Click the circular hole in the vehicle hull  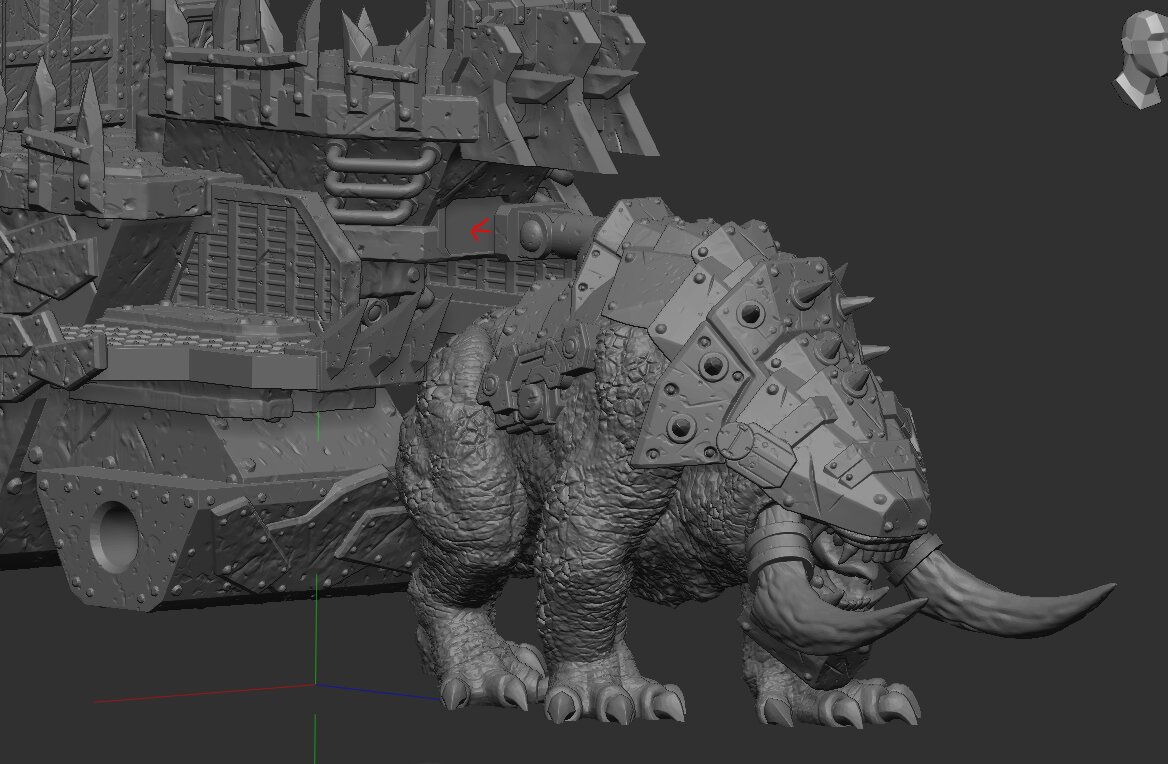pyautogui.click(x=115, y=528)
